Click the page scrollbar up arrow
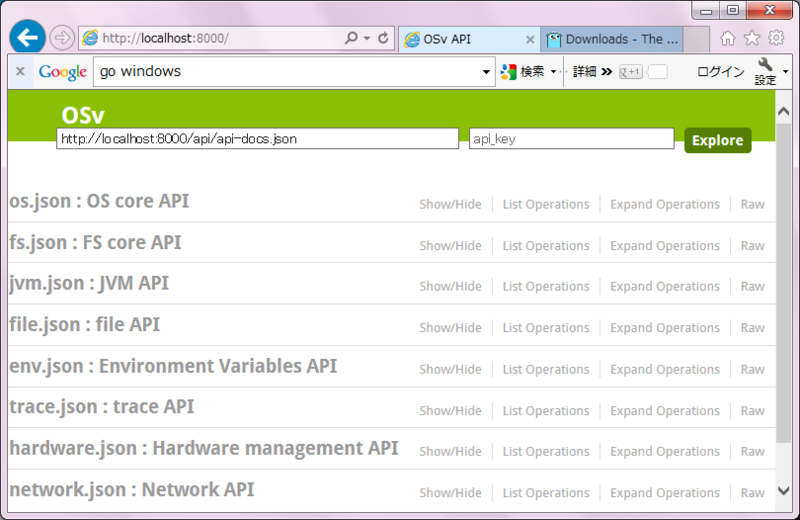800x520 pixels. (784, 111)
